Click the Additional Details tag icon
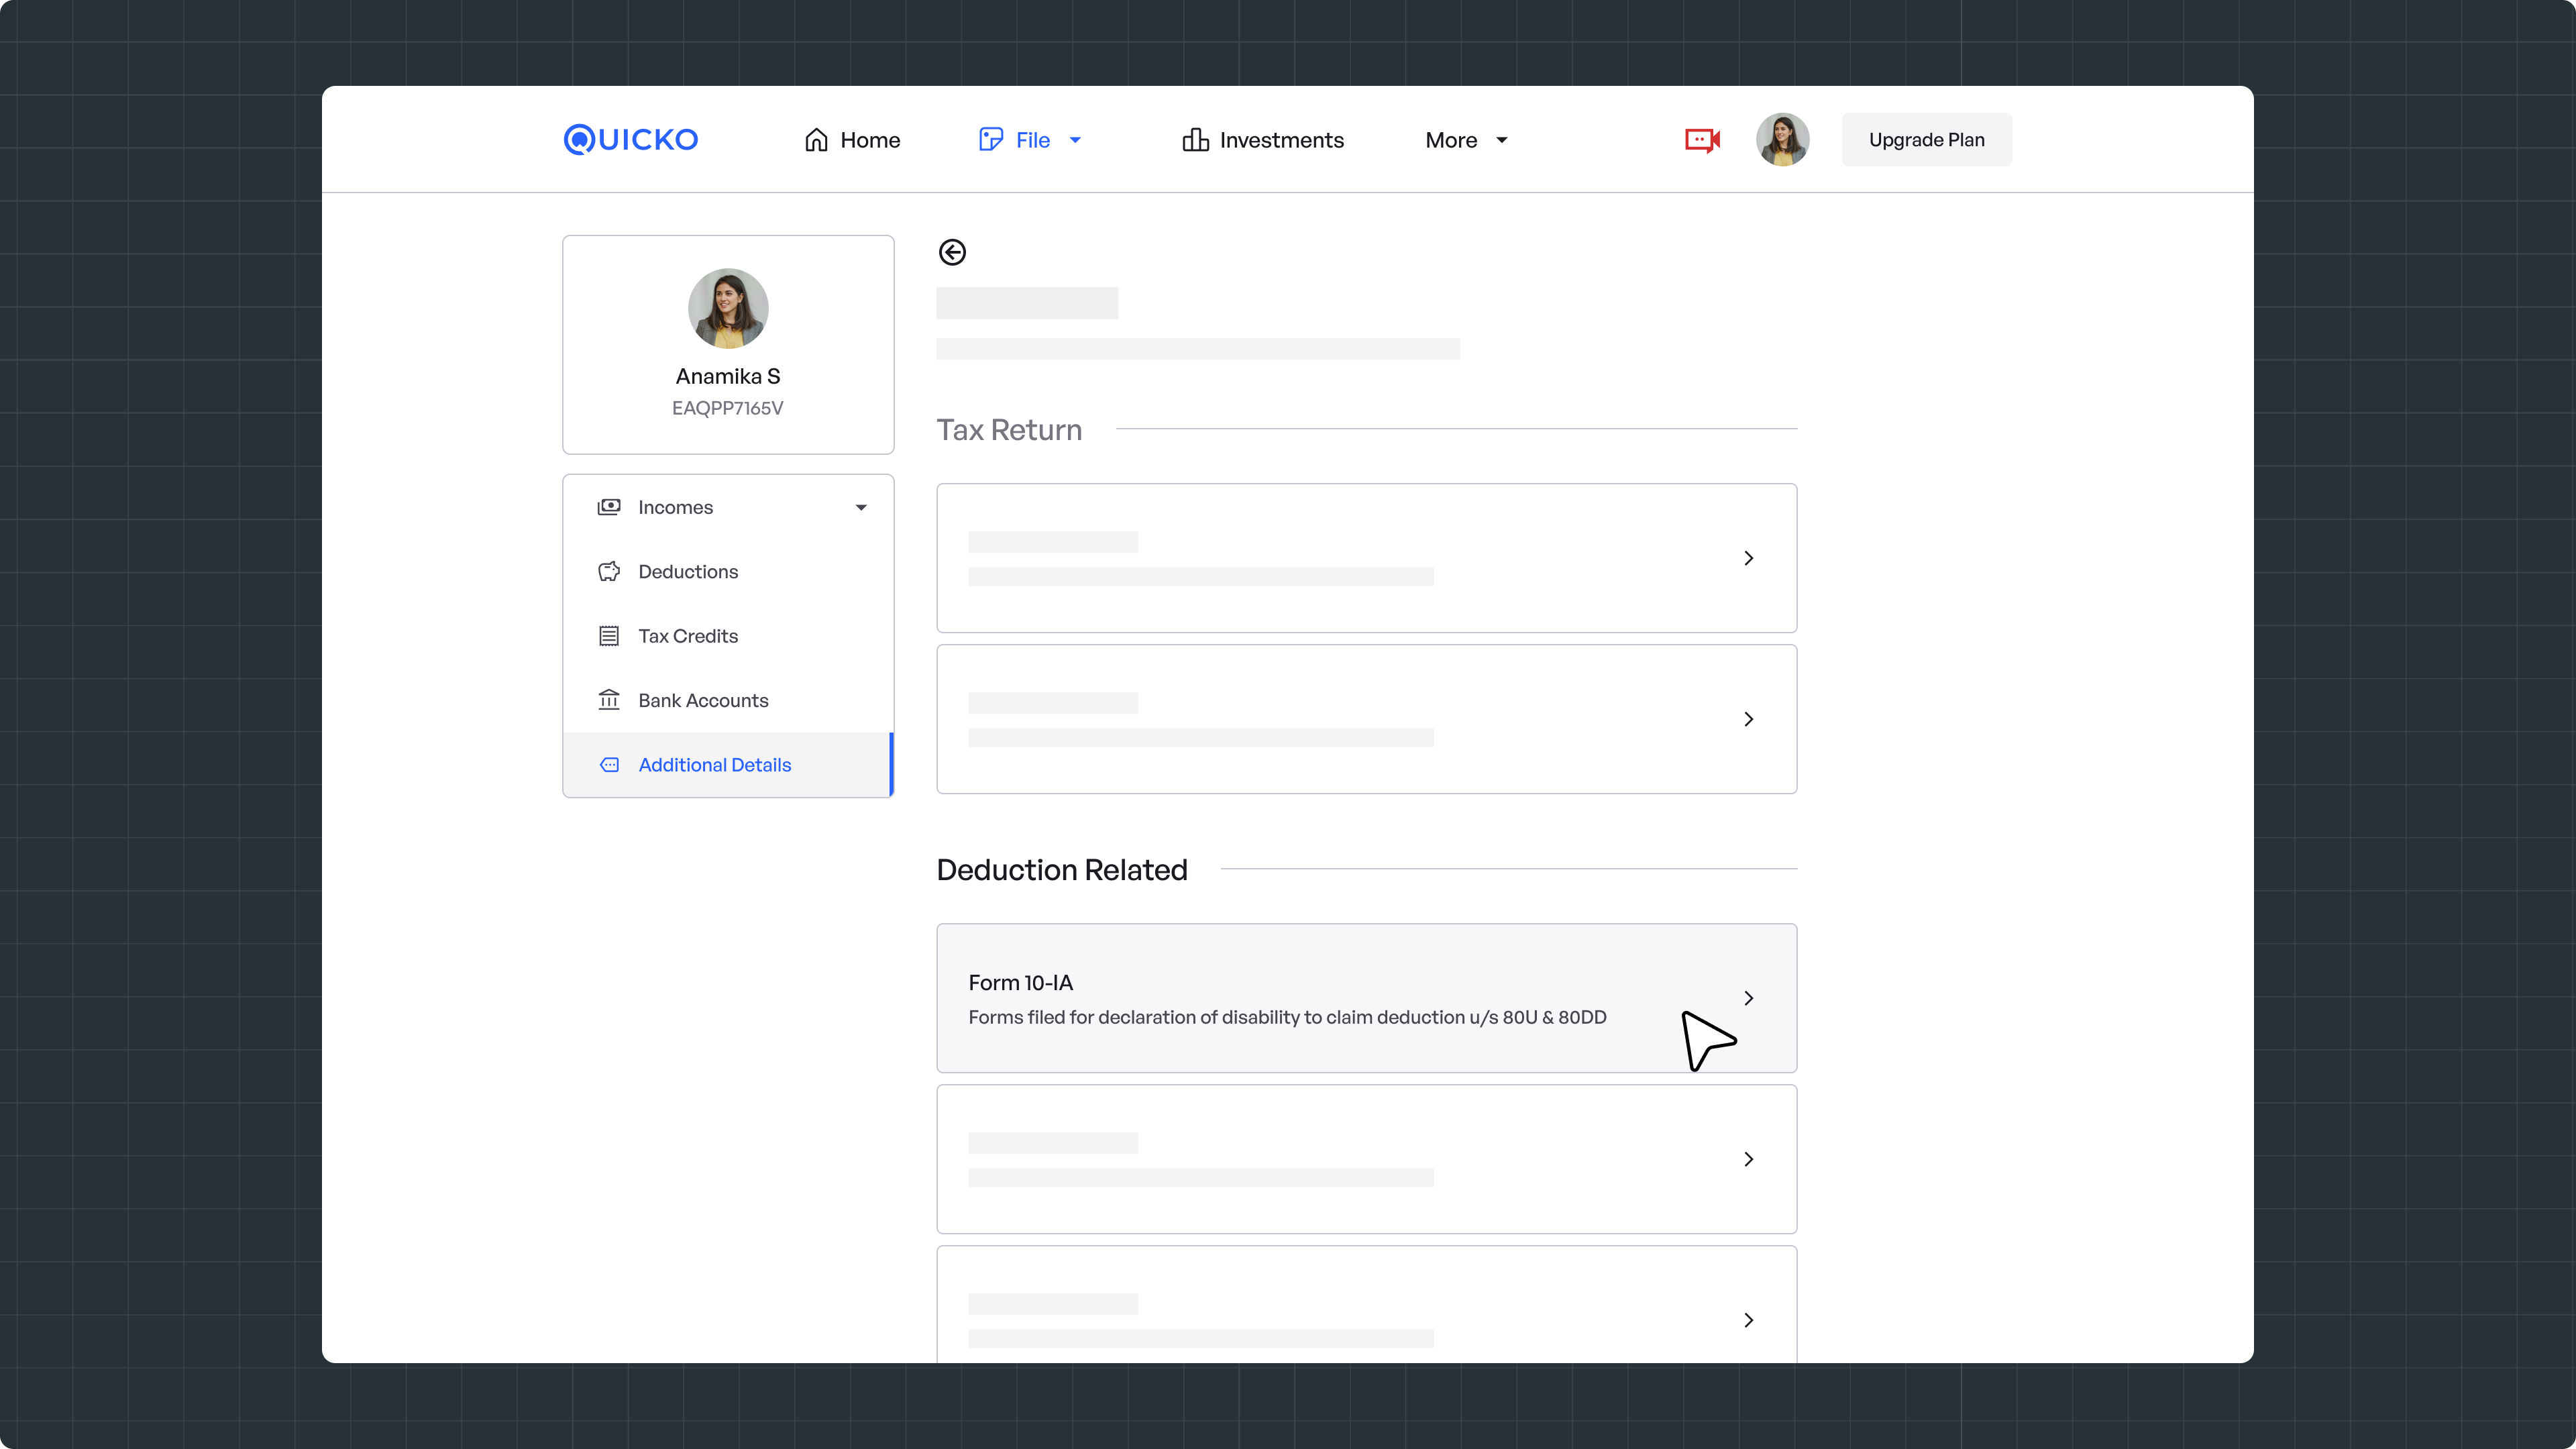The image size is (2576, 1449). click(609, 765)
